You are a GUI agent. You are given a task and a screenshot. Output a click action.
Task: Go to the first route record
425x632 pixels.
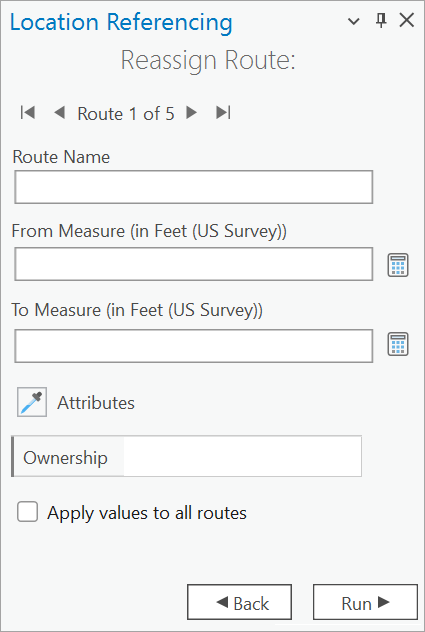[x=27, y=112]
